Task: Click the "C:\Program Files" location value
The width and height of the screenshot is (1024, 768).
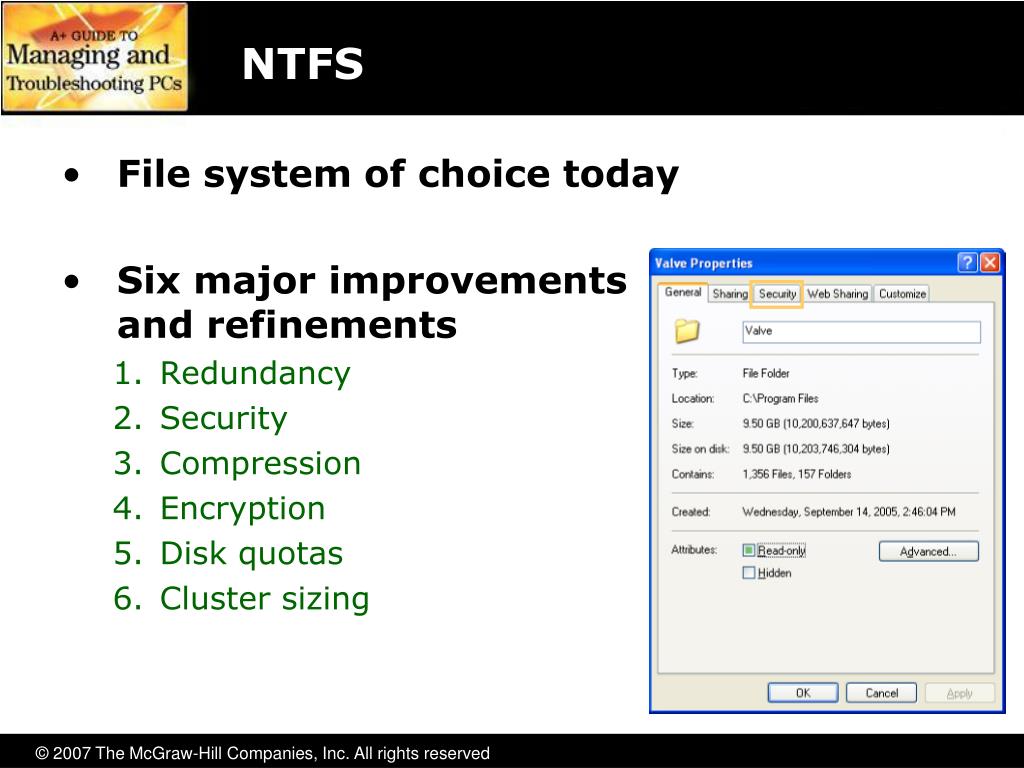Action: 780,398
